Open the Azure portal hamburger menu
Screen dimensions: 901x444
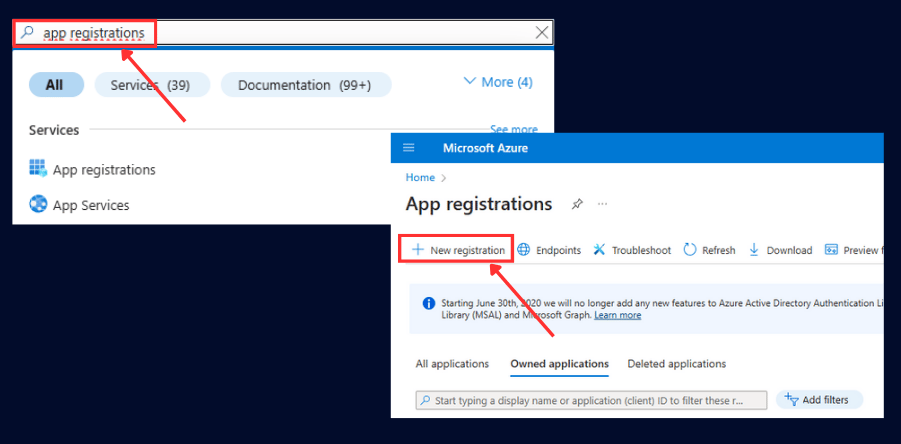(x=409, y=148)
